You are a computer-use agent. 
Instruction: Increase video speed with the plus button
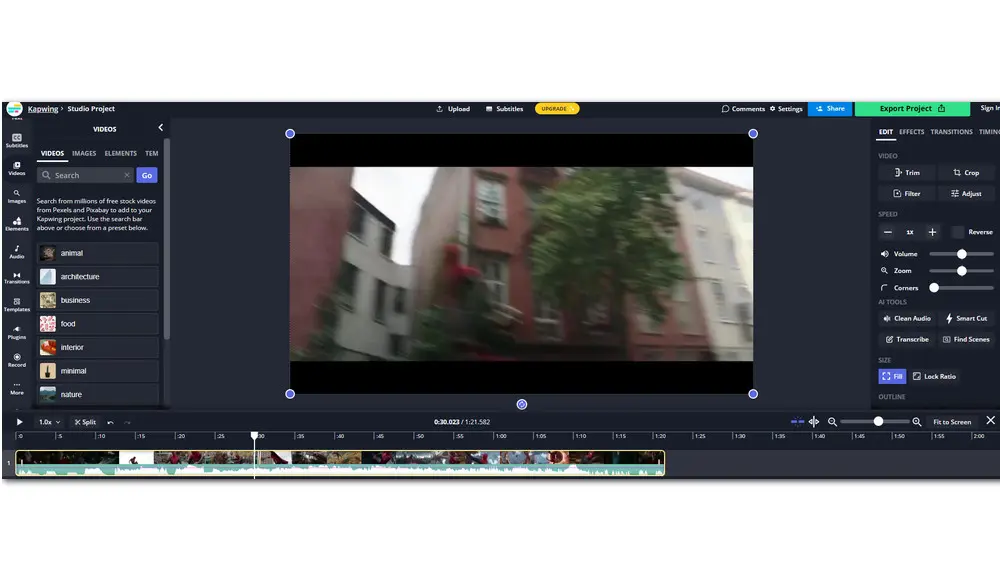[x=932, y=232]
